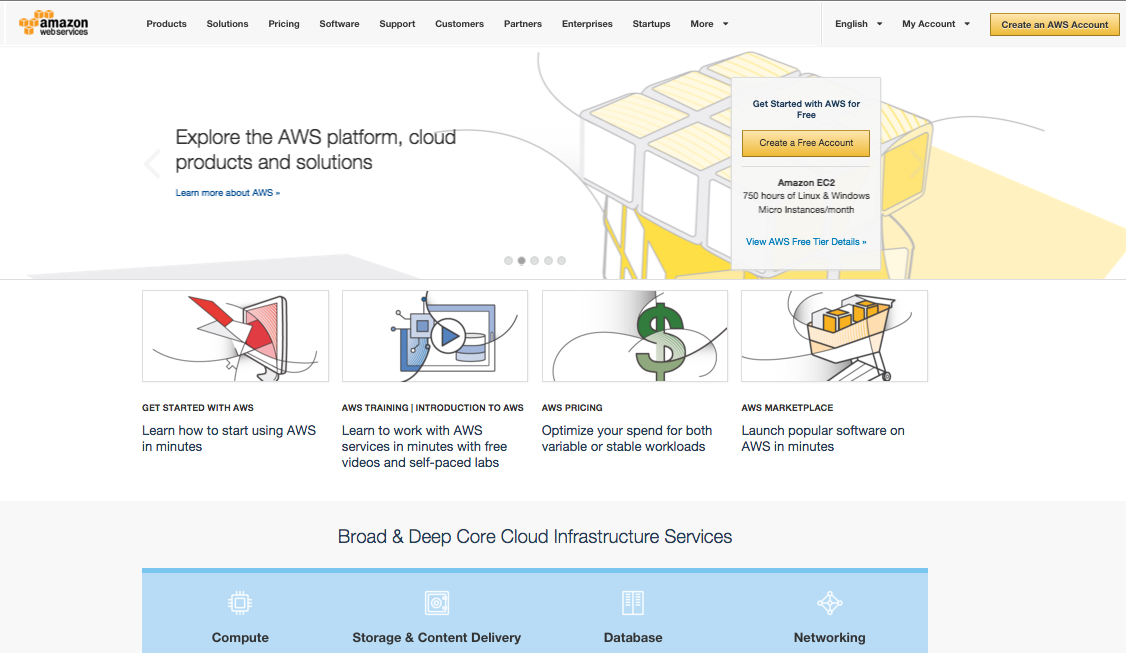This screenshot has height=653, width=1126.
Task: Click the Amazon EC2 free tier text
Action: pos(806,196)
